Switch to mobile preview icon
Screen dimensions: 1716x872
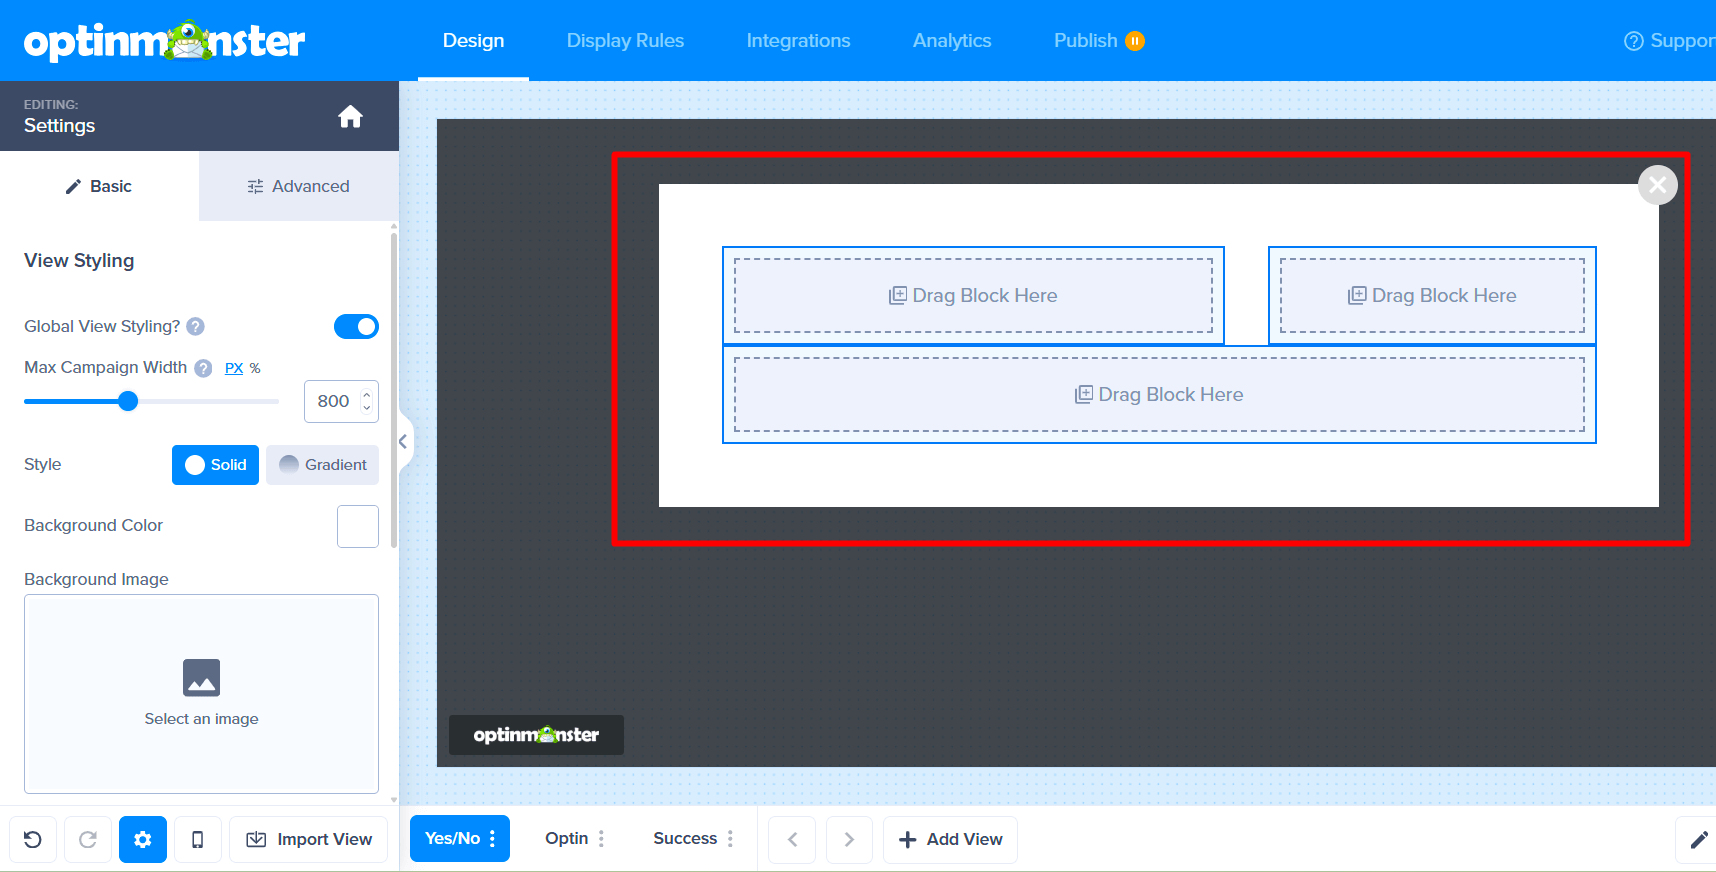point(198,839)
